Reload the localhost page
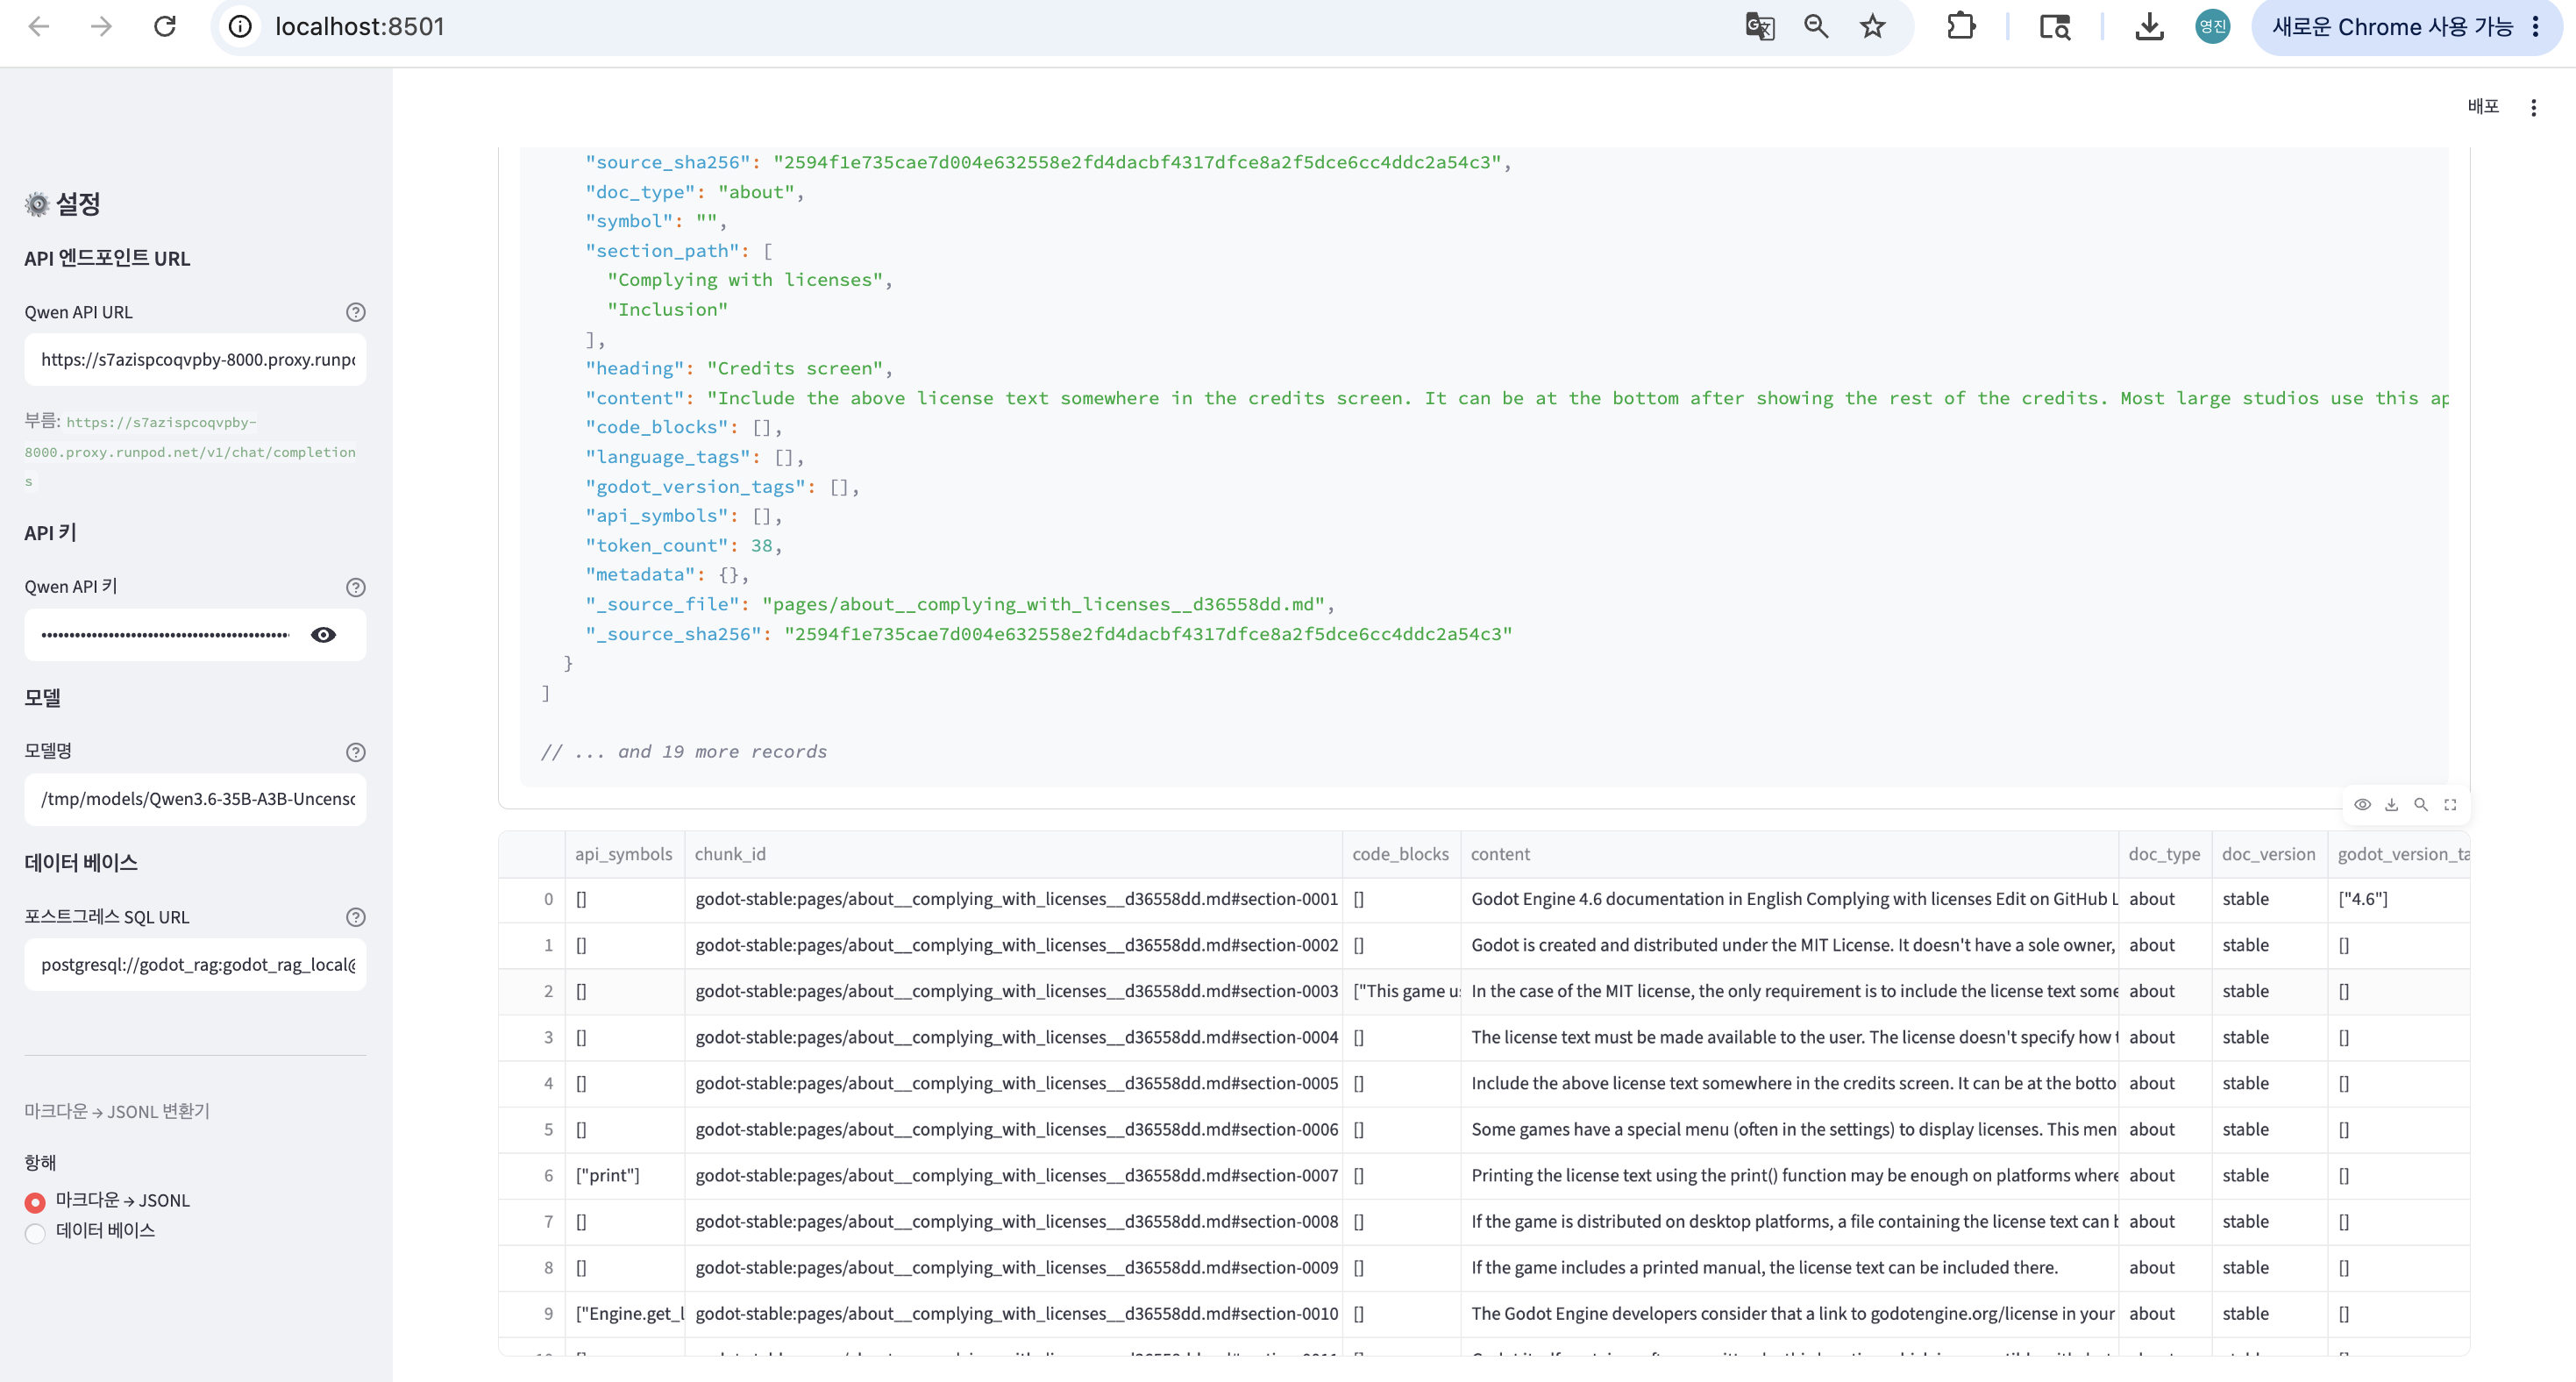Image resolution: width=2576 pixels, height=1382 pixels. click(165, 26)
